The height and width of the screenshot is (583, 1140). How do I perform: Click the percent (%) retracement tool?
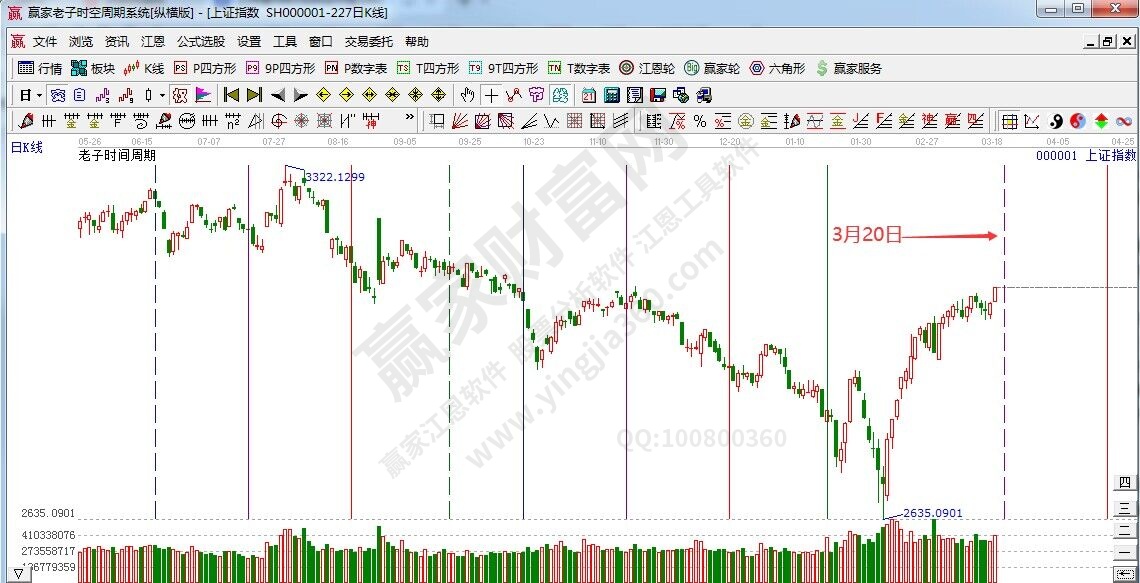click(699, 121)
